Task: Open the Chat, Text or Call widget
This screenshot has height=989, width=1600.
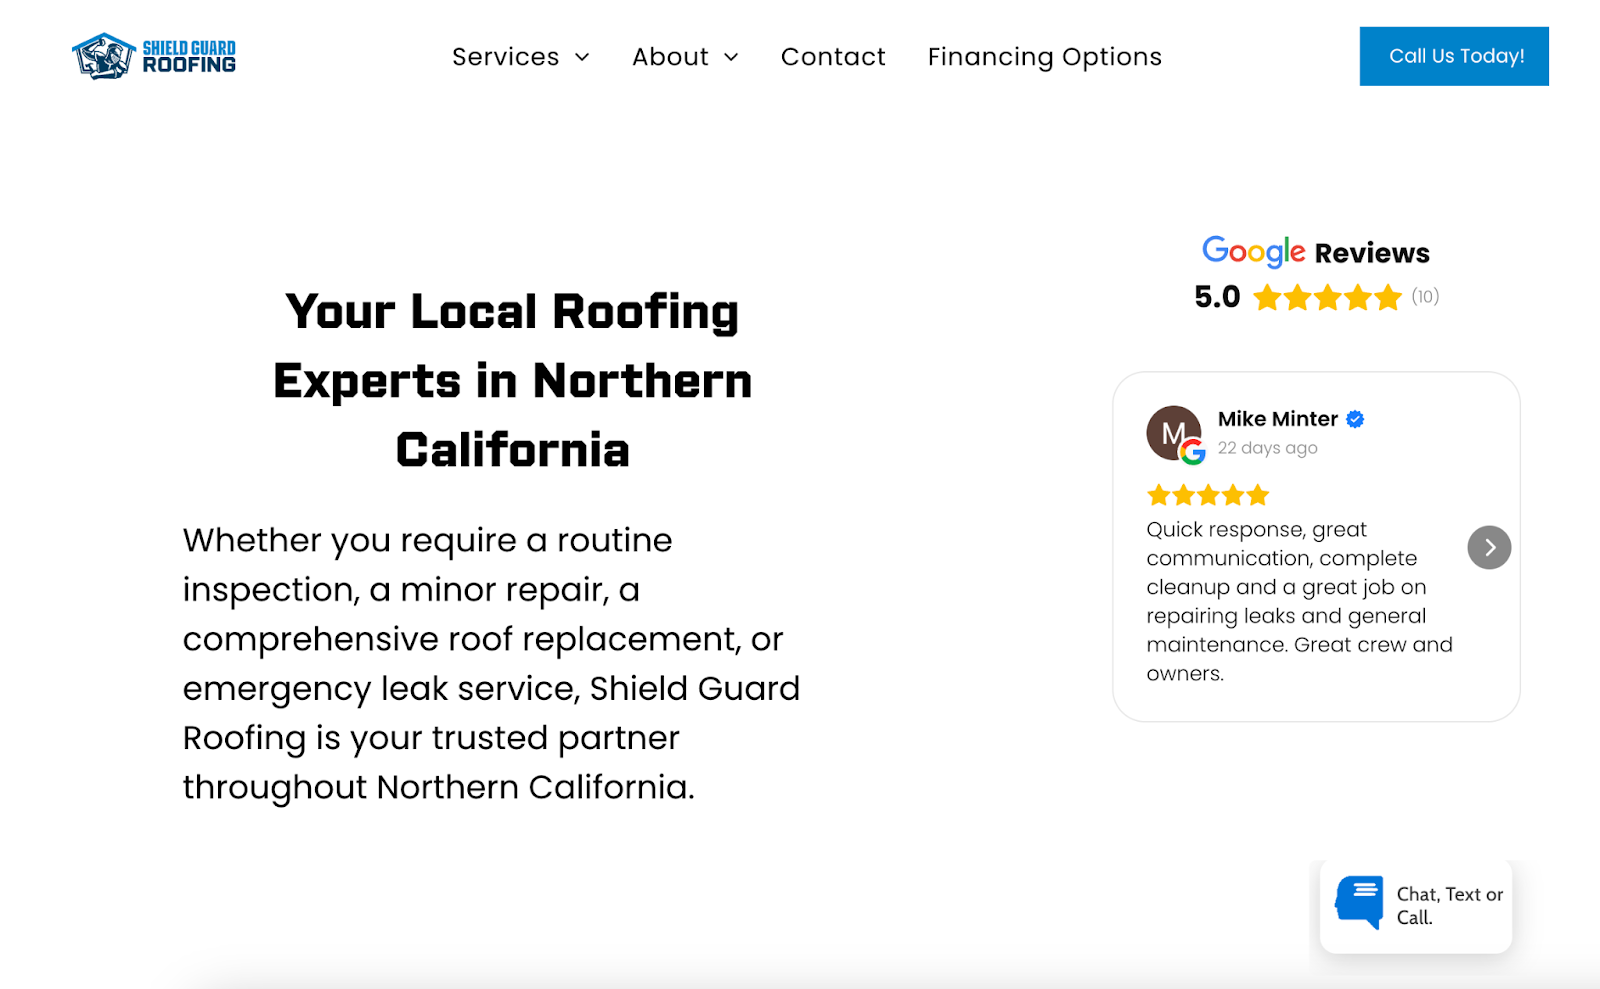Action: pos(1449,906)
